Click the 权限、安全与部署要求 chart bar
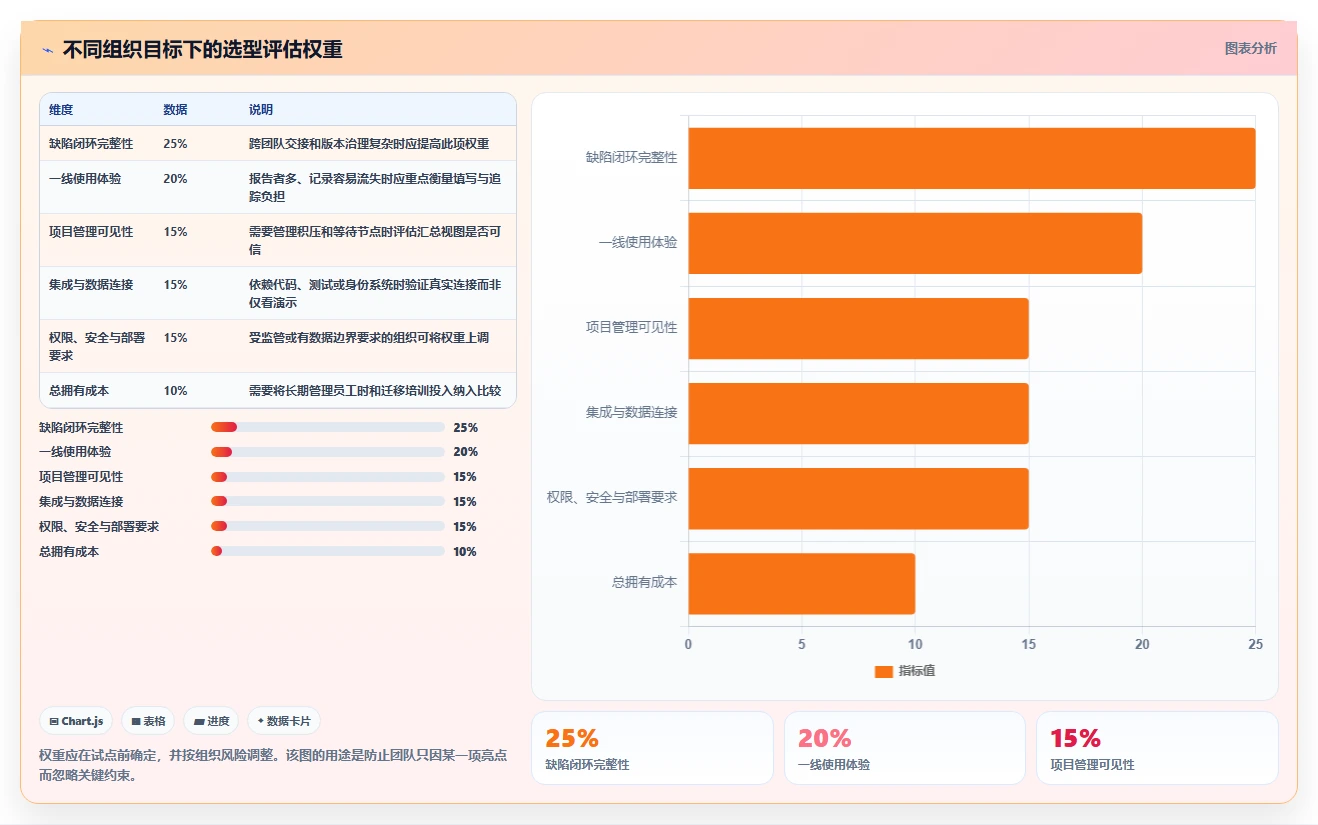Image resolution: width=1318 pixels, height=825 pixels. pyautogui.click(x=858, y=498)
